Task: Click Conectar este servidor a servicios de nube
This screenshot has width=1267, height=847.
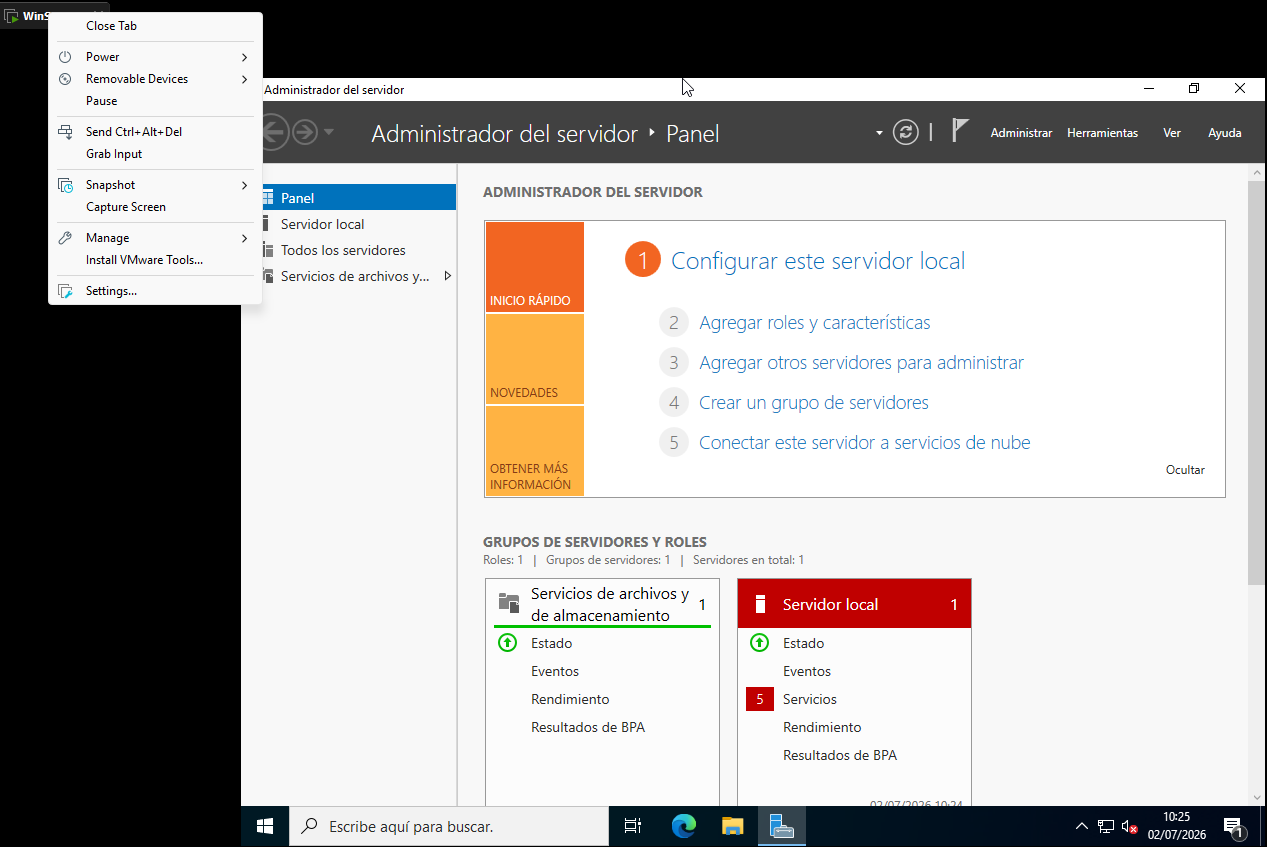Action: coord(865,443)
